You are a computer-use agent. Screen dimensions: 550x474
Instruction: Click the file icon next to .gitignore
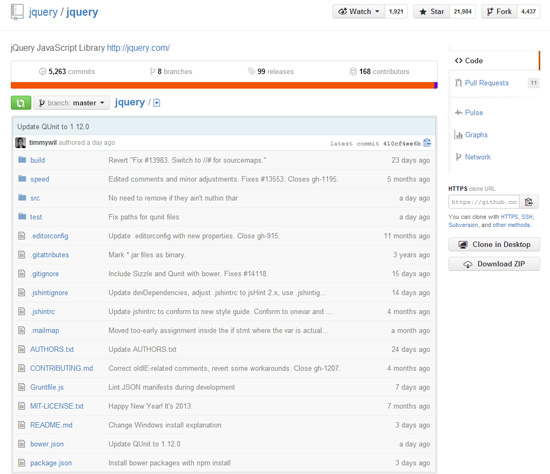pos(22,274)
